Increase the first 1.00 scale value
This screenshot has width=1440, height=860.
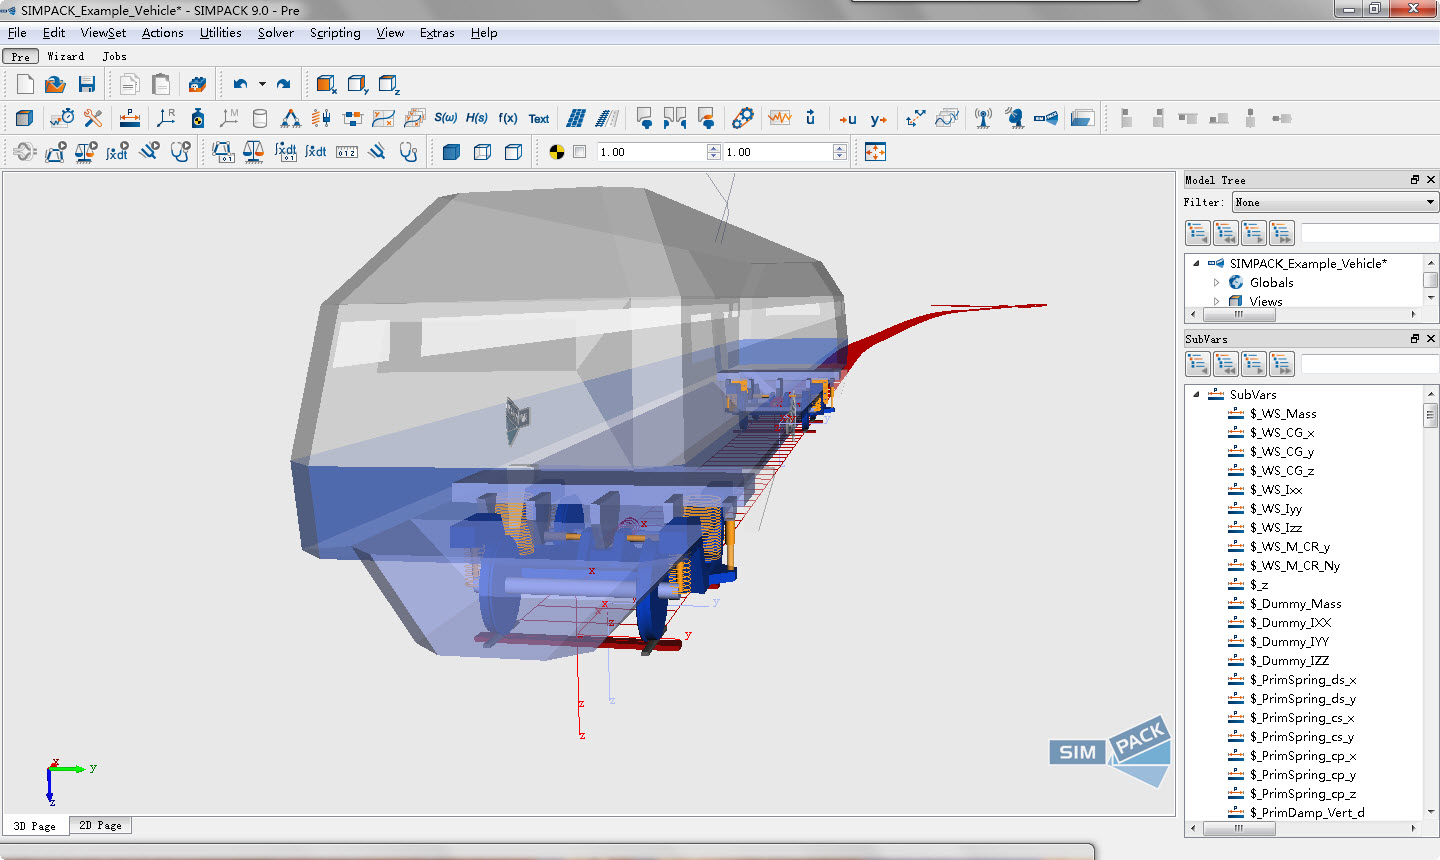pos(714,148)
